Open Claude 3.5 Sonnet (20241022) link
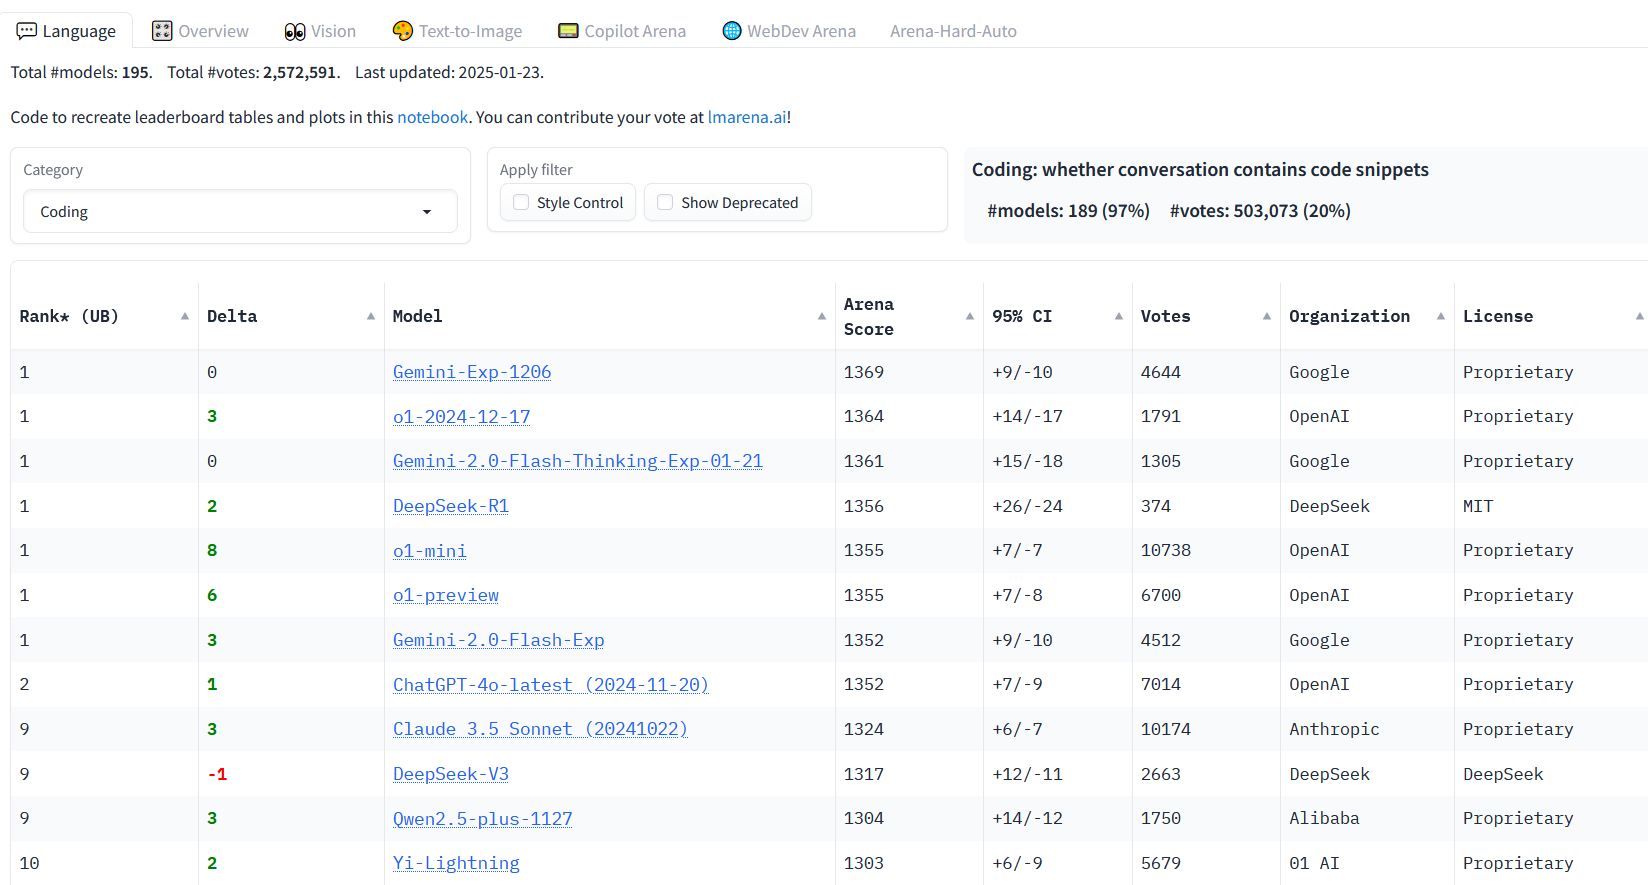Screen dimensions: 1648x885 540,729
